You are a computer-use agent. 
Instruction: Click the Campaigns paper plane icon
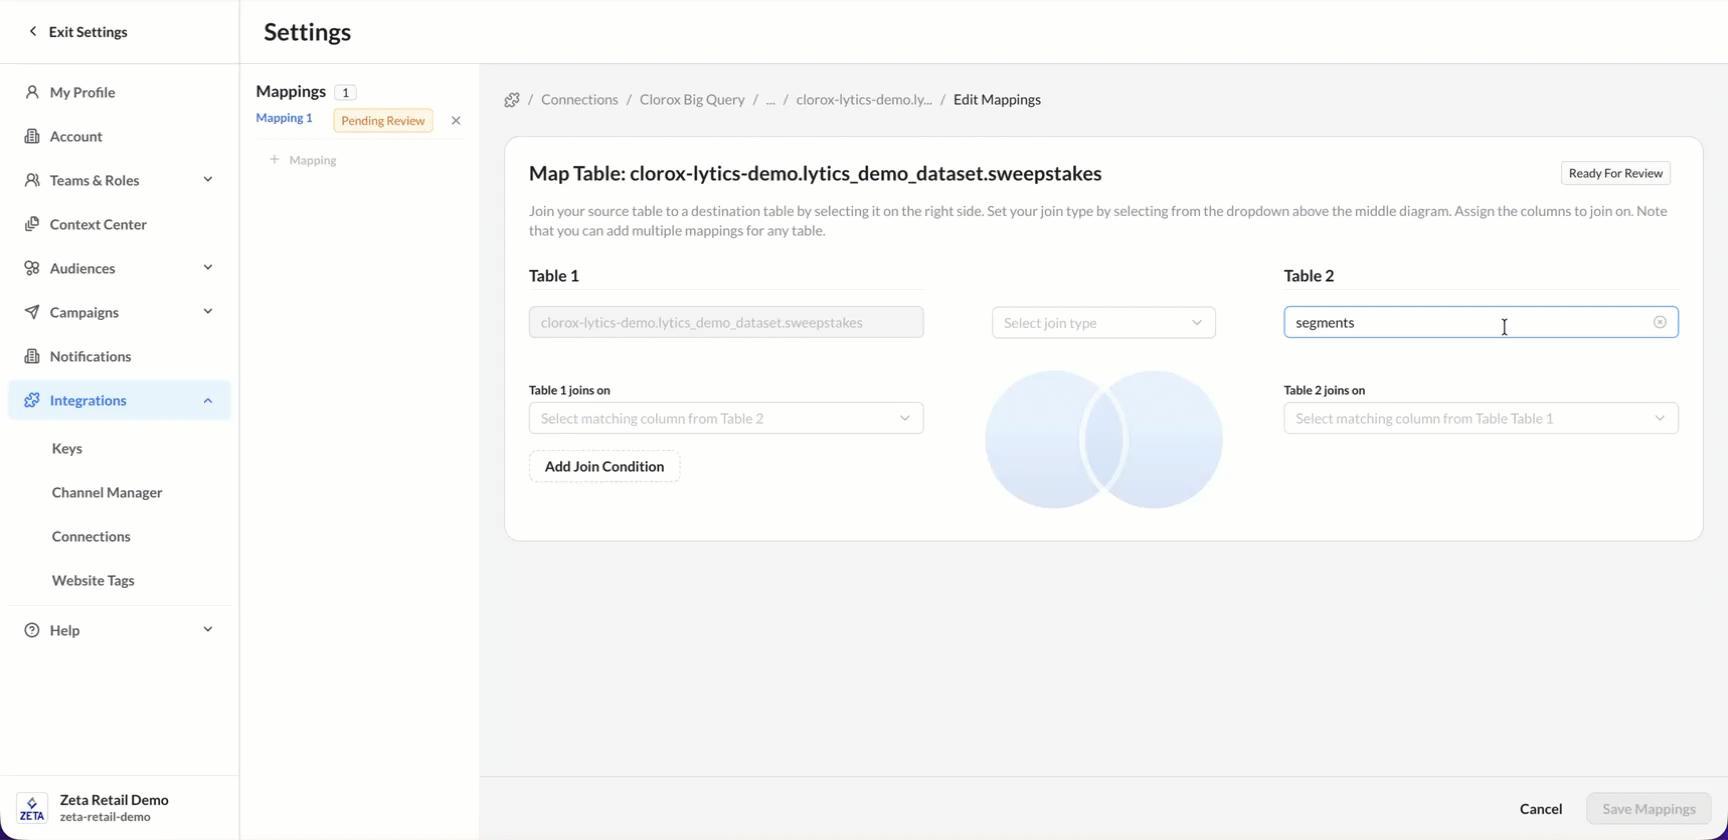(32, 312)
